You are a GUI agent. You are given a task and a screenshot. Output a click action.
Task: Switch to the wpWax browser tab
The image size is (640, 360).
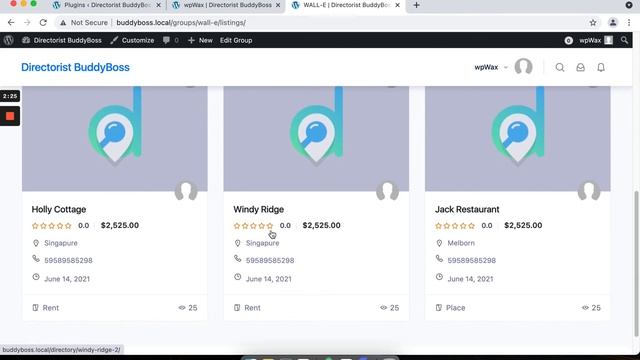pos(226,5)
